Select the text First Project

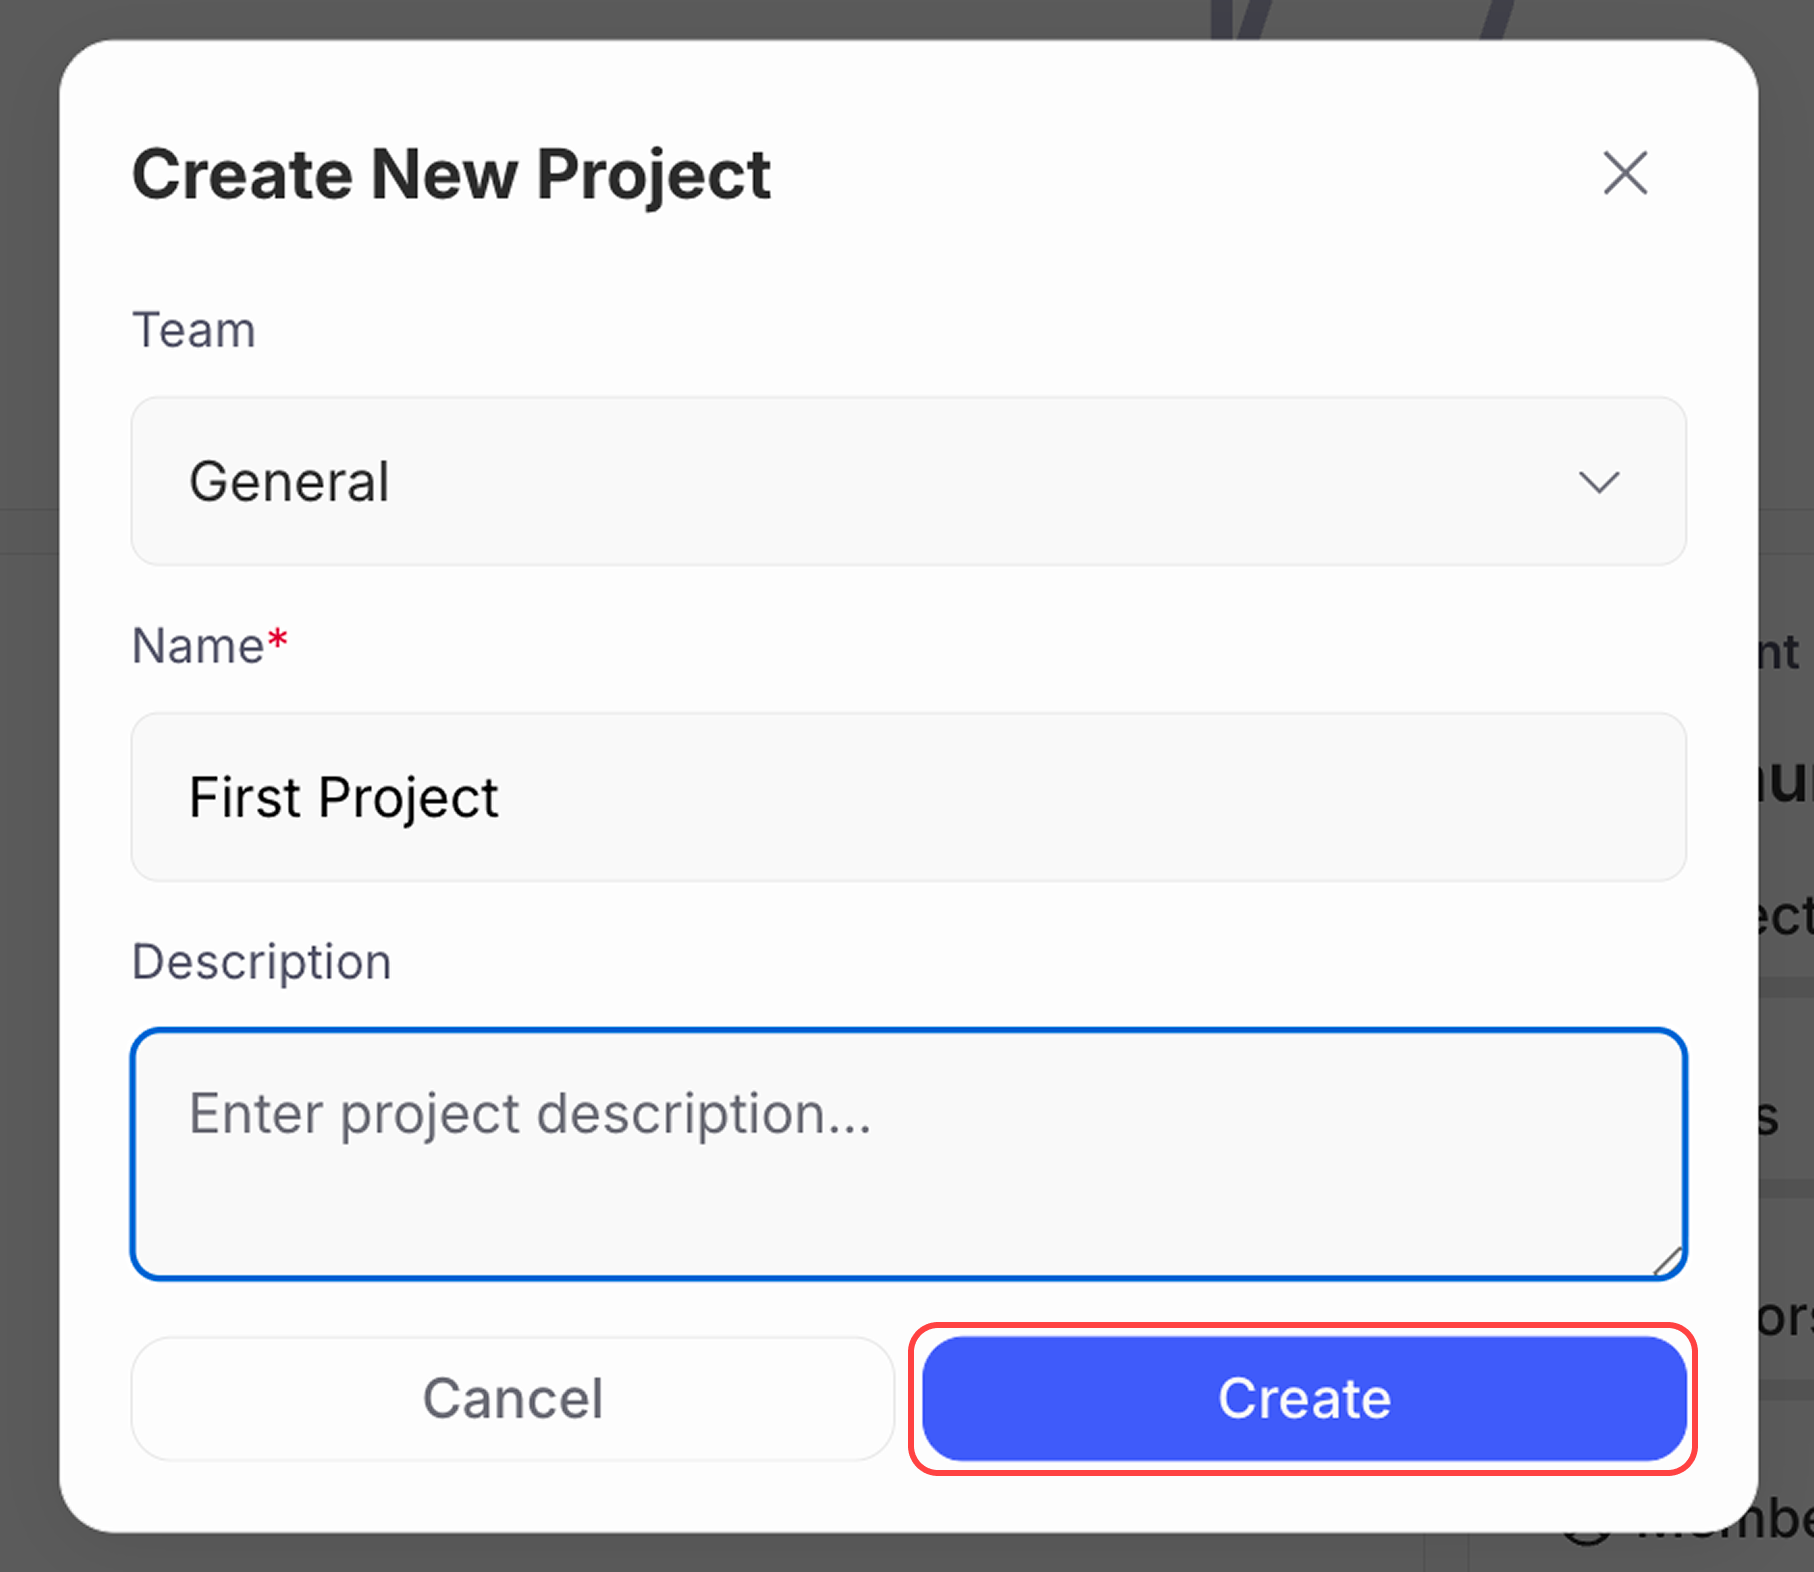(x=343, y=797)
